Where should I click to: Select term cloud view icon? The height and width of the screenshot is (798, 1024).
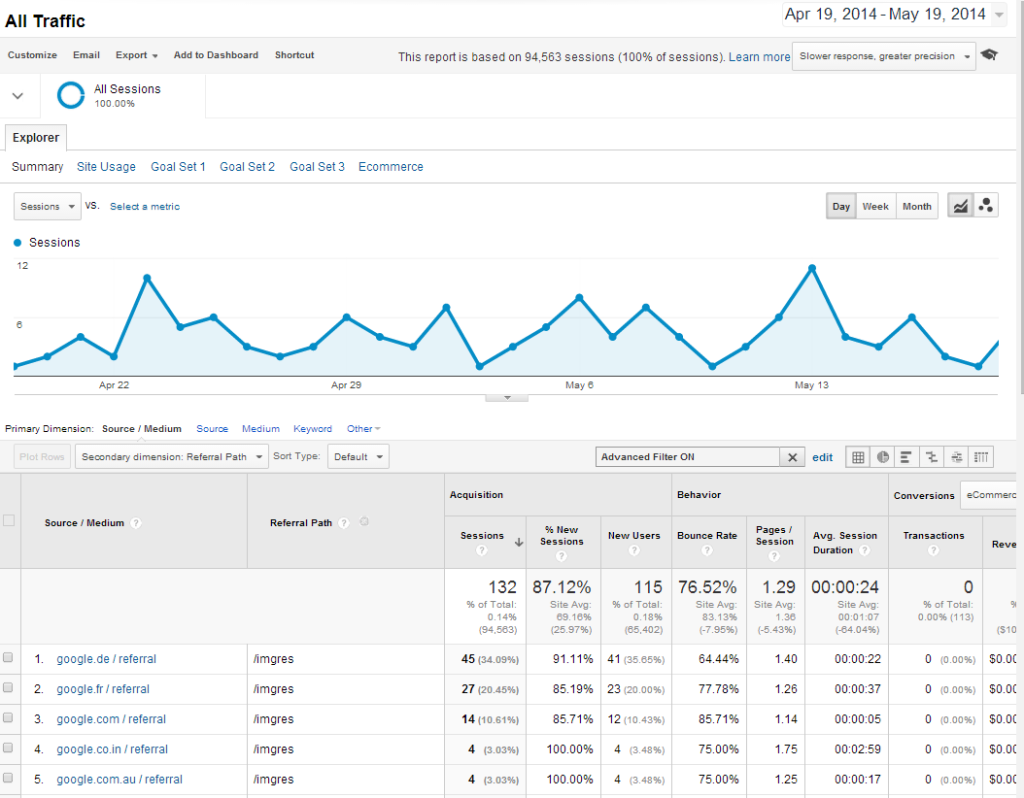click(x=957, y=457)
